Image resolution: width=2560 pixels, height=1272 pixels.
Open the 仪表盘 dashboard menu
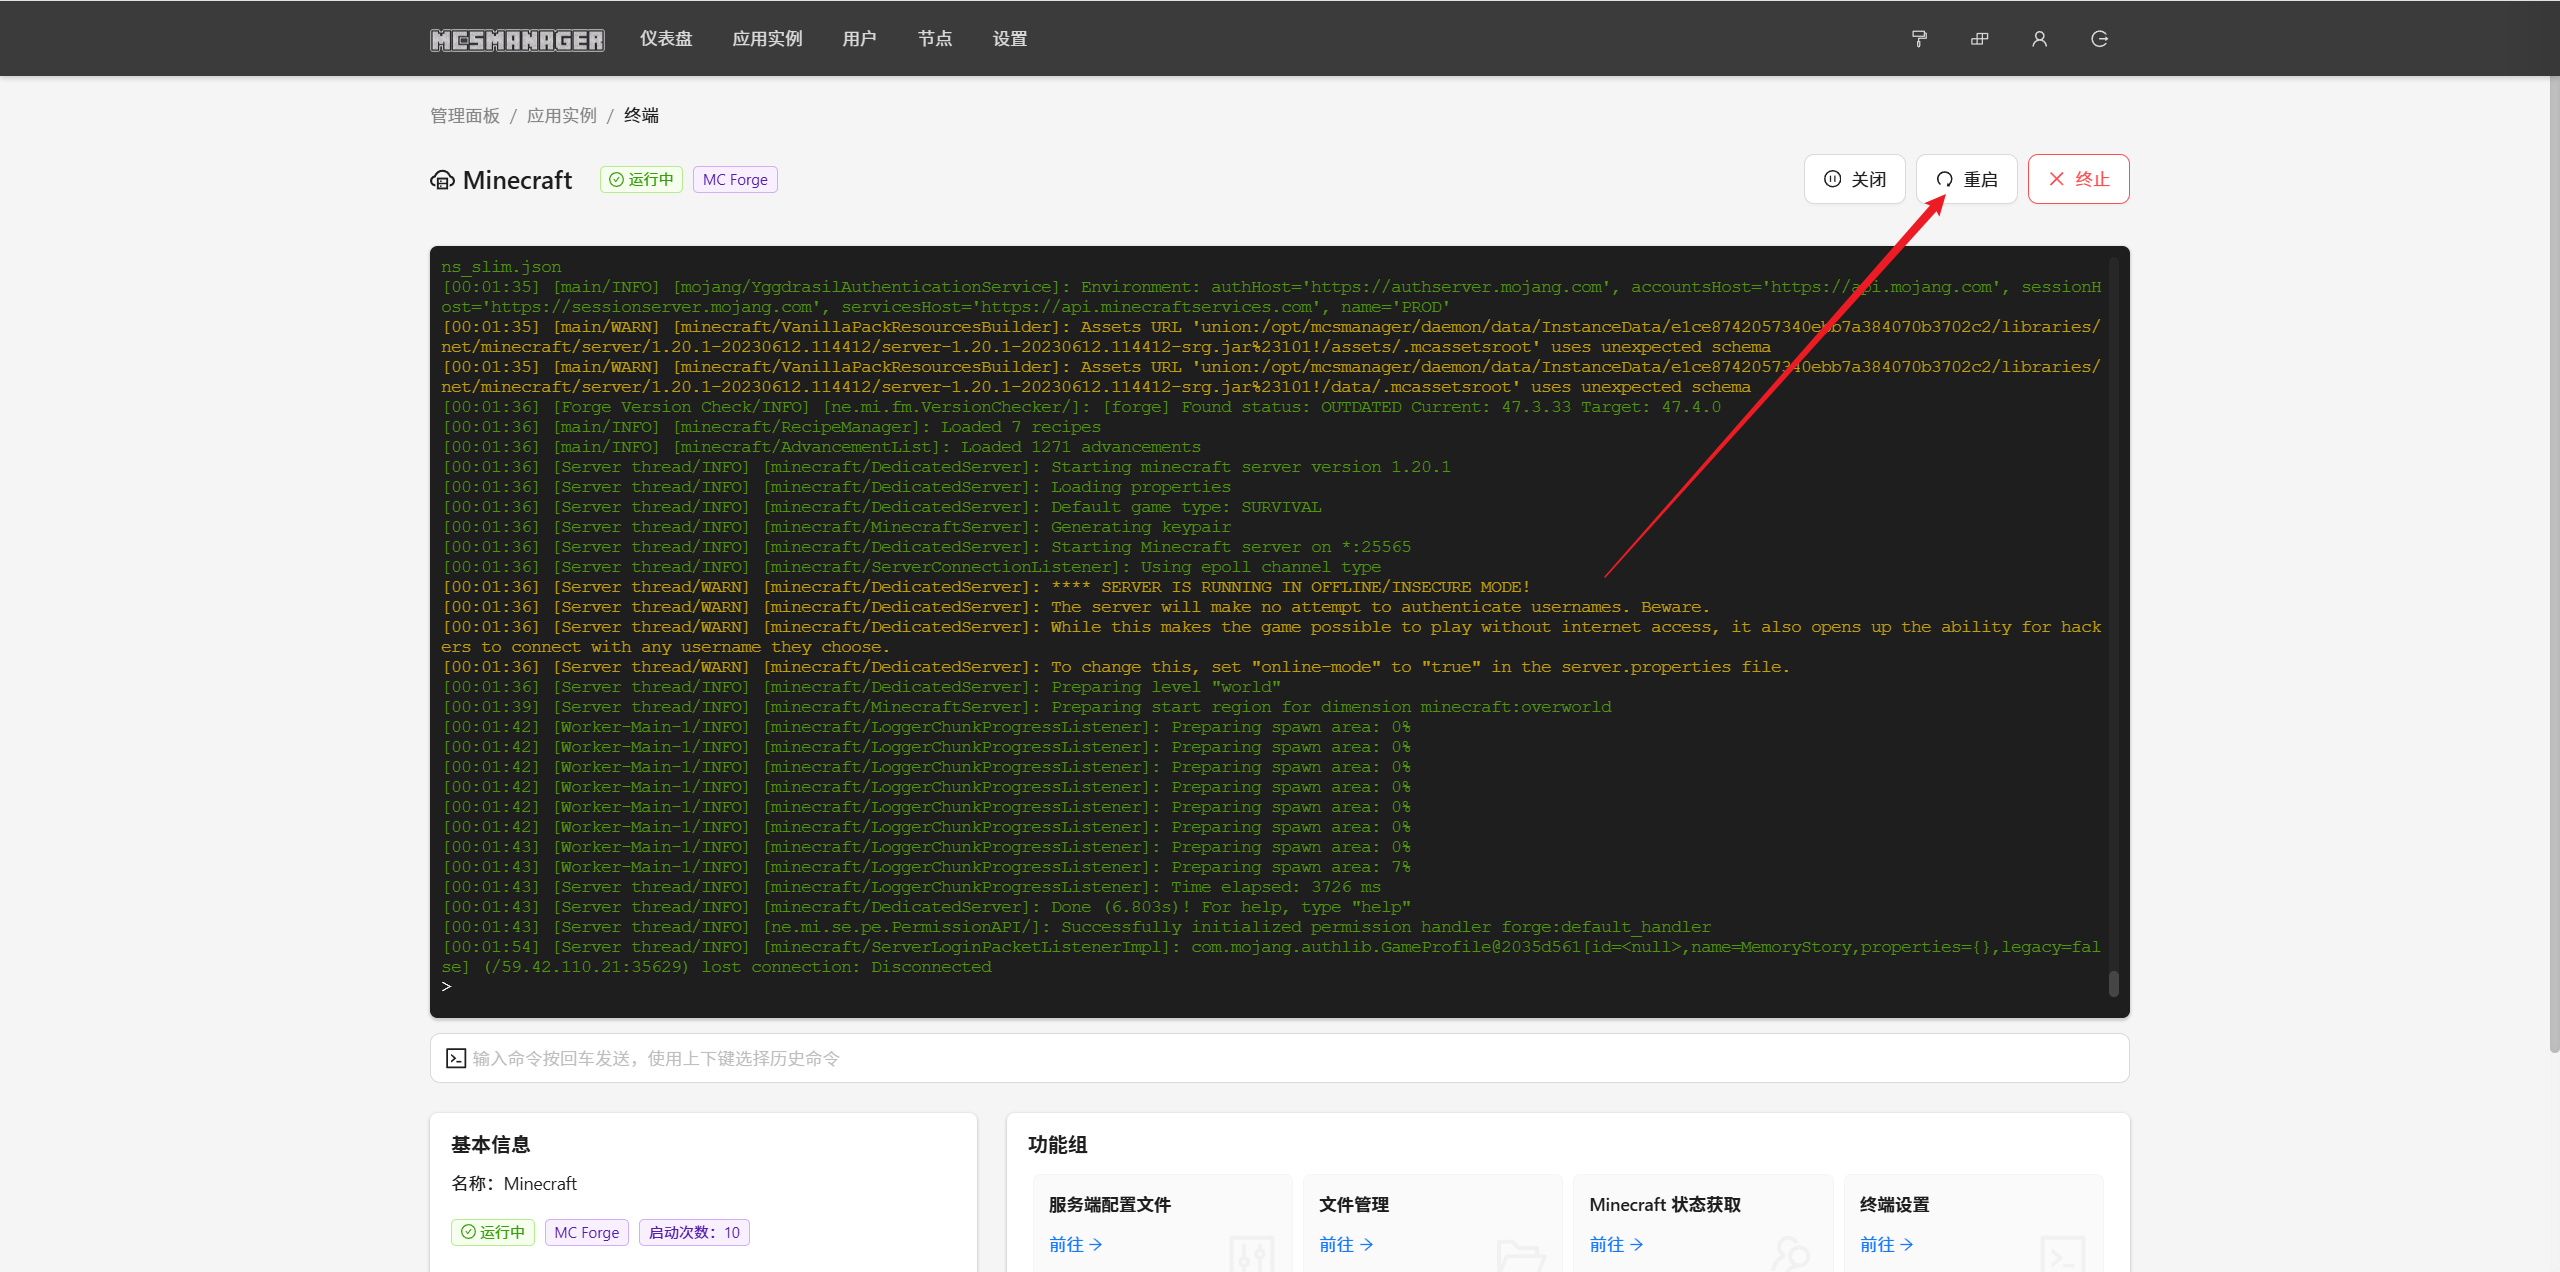[x=666, y=39]
